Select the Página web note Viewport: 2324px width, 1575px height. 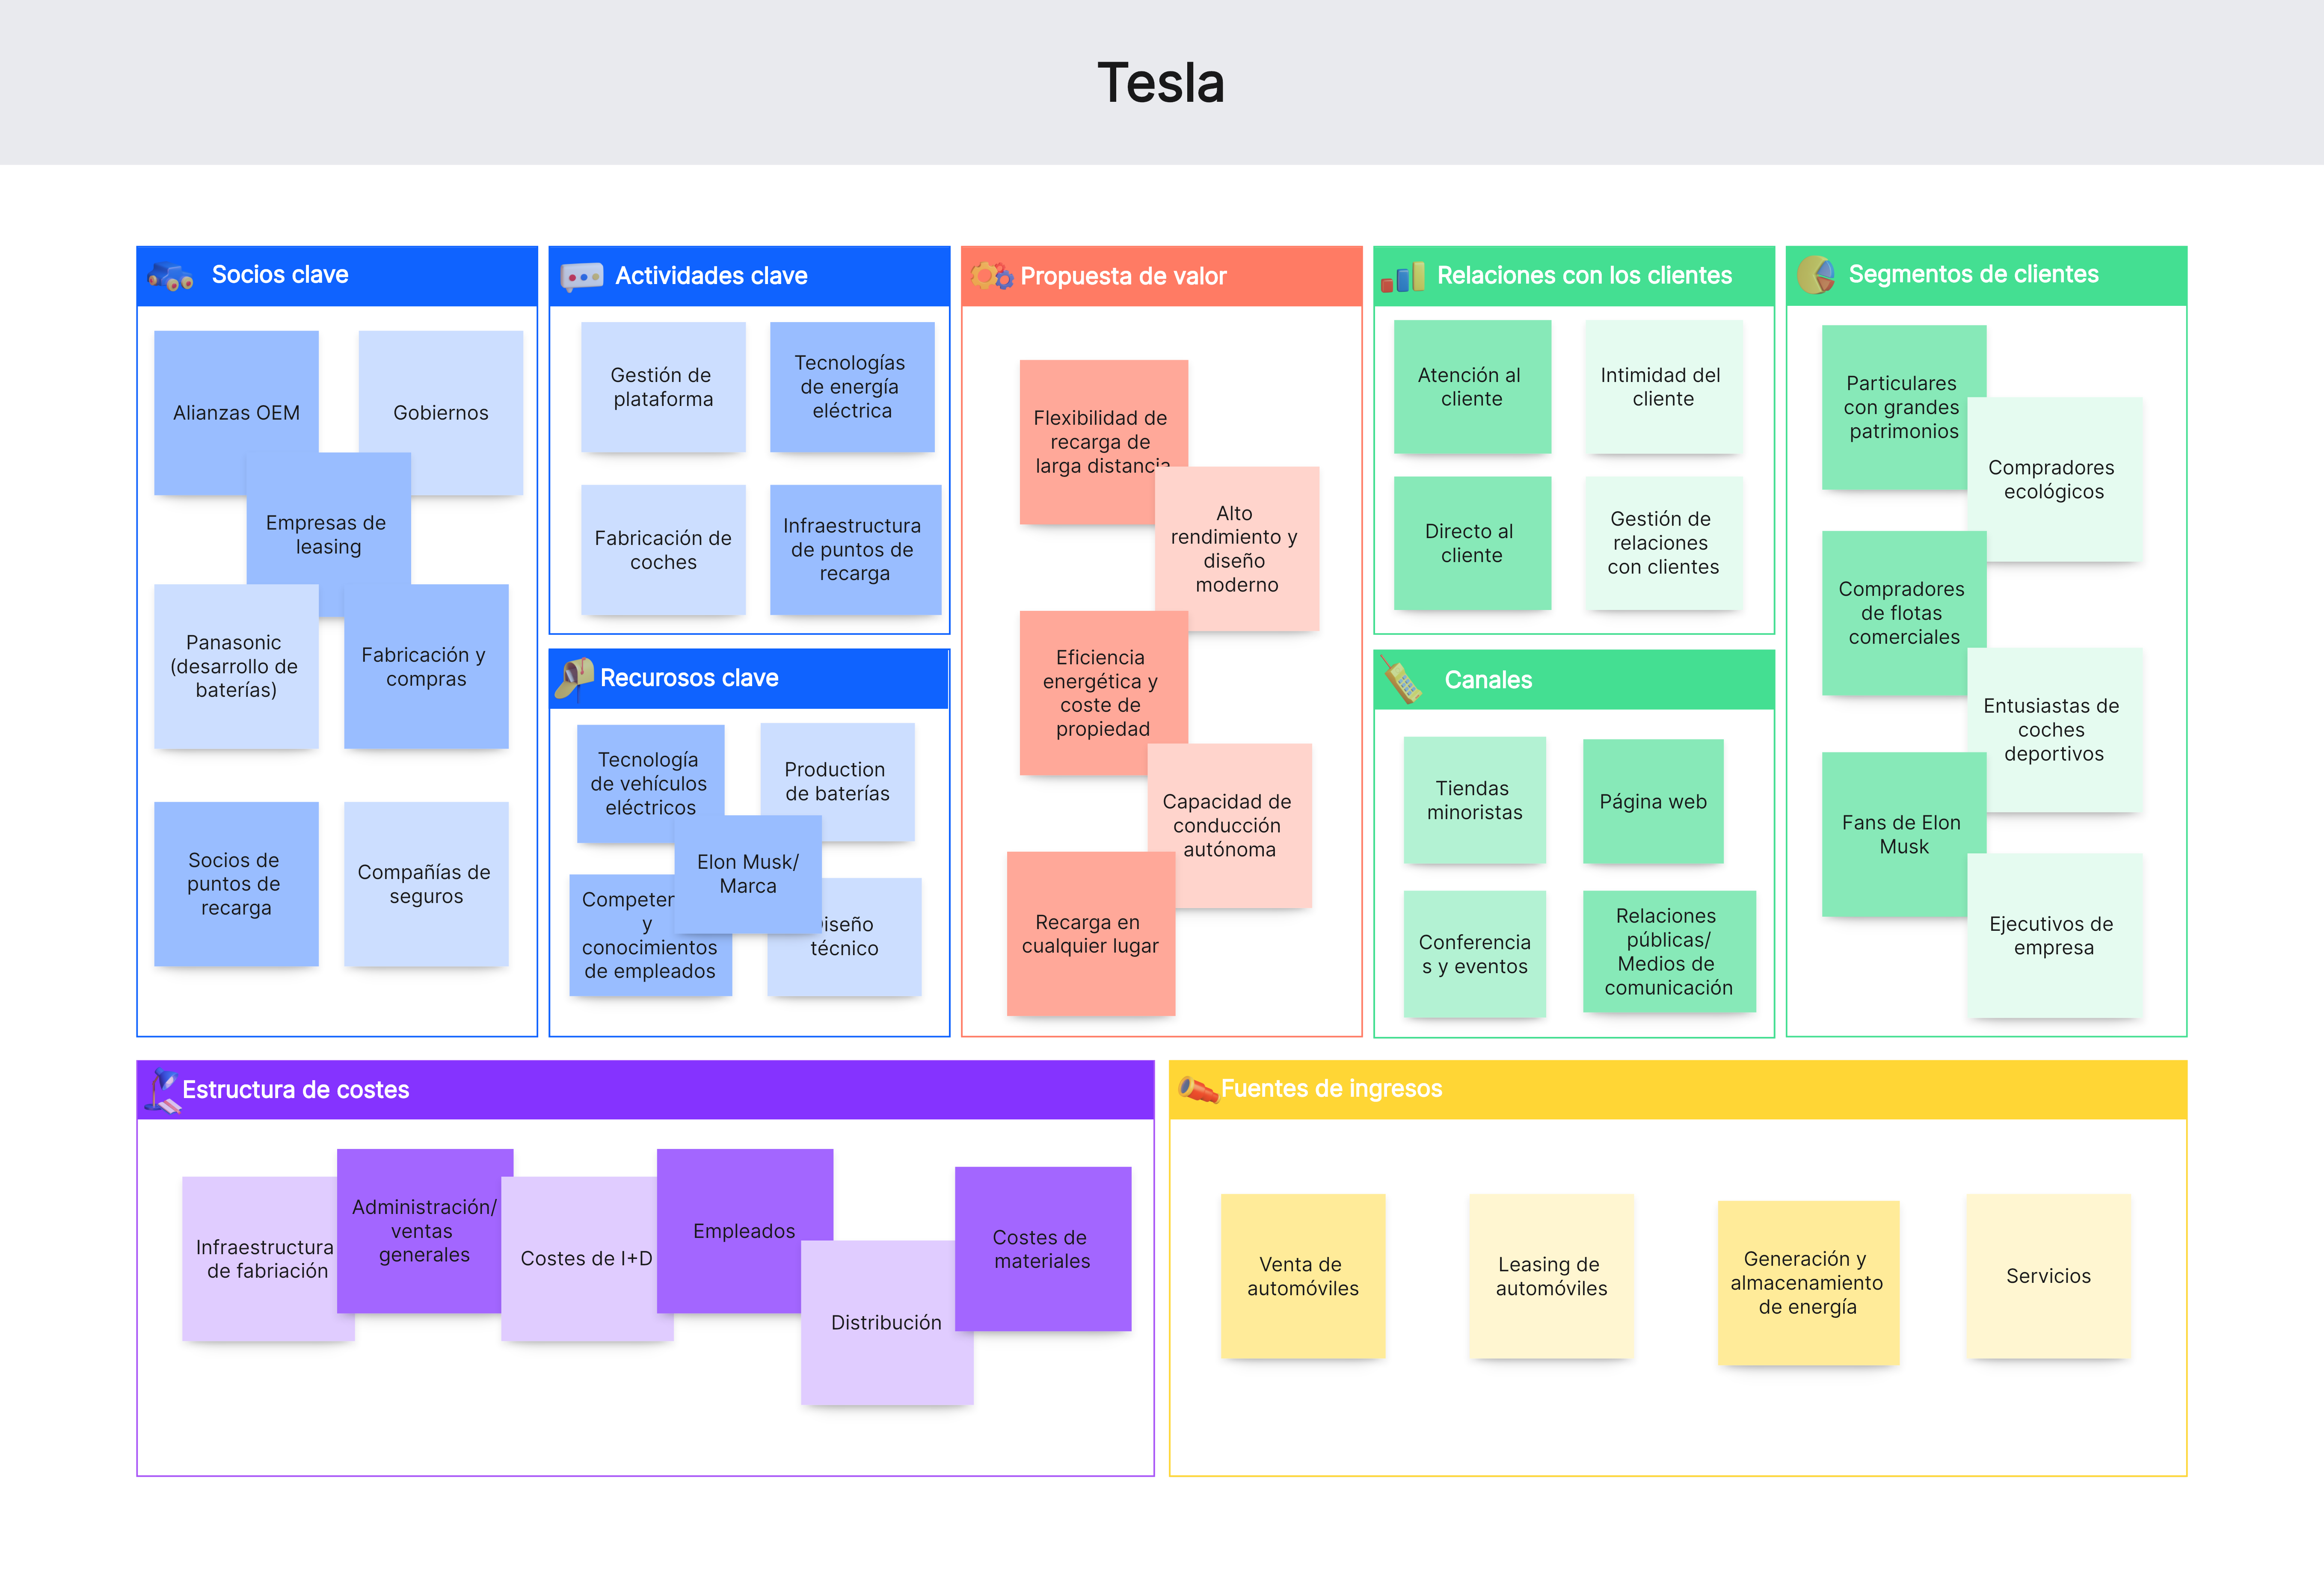pos(1653,801)
